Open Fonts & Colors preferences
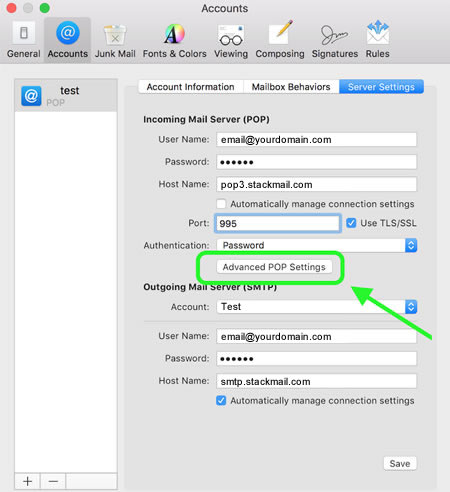 (174, 40)
